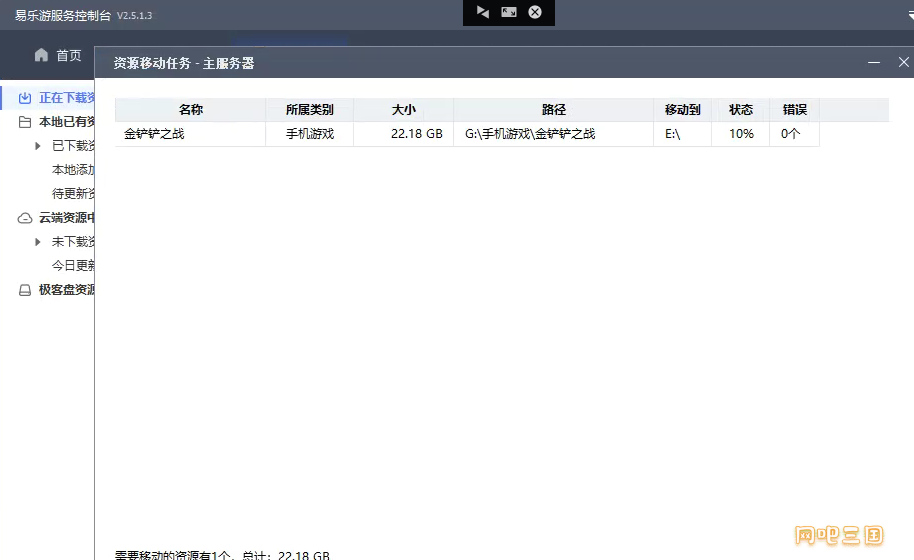The height and width of the screenshot is (560, 914).
Task: Select the 金铲铲之战 row in the task list
Action: coord(467,134)
